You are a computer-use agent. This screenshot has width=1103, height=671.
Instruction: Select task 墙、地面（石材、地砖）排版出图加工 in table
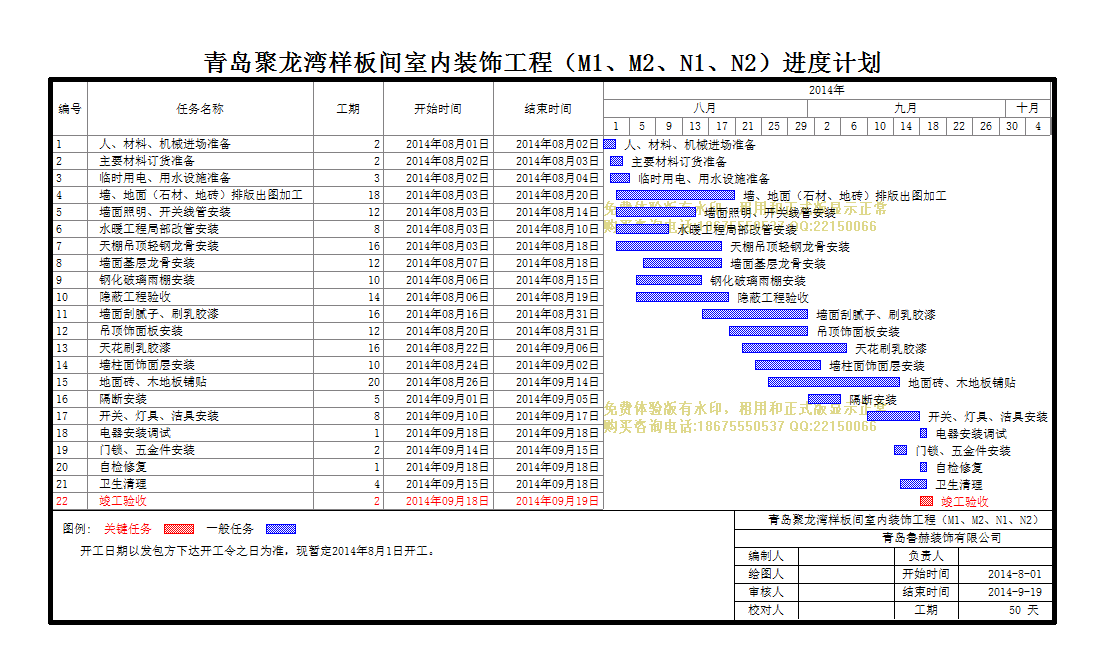click(201, 195)
